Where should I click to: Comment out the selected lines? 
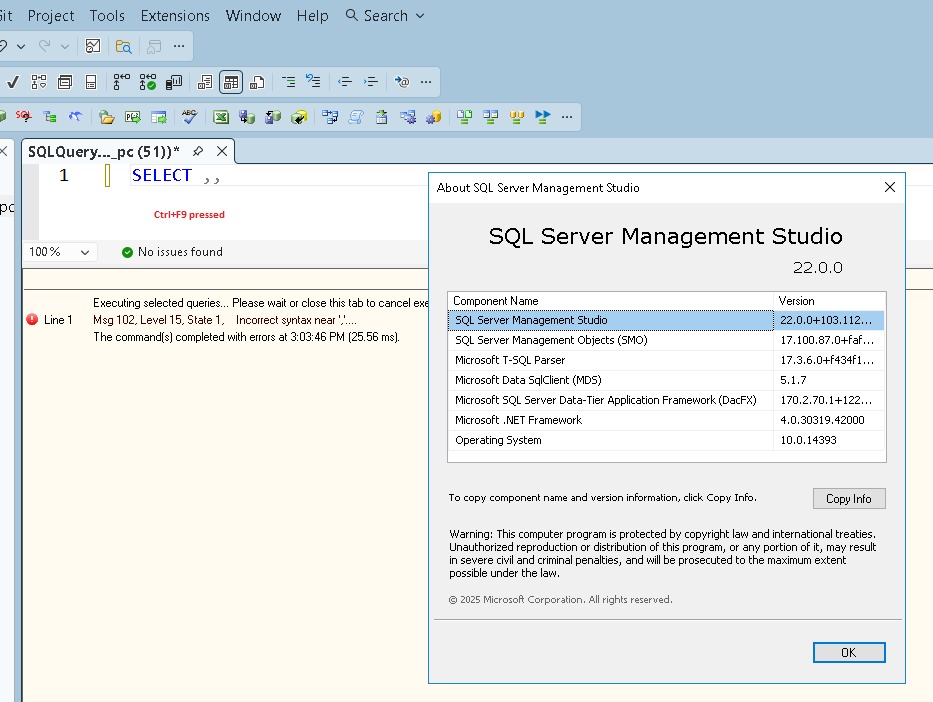click(x=289, y=82)
